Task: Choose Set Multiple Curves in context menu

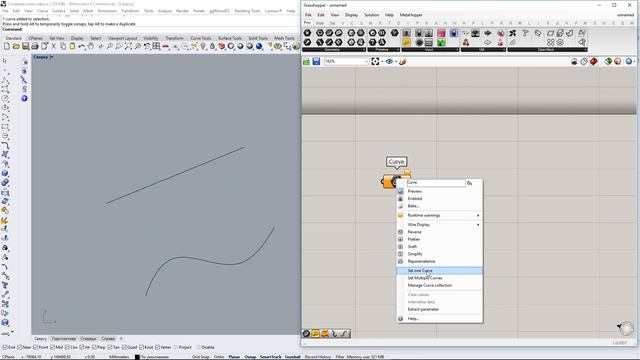Action: click(x=440, y=278)
